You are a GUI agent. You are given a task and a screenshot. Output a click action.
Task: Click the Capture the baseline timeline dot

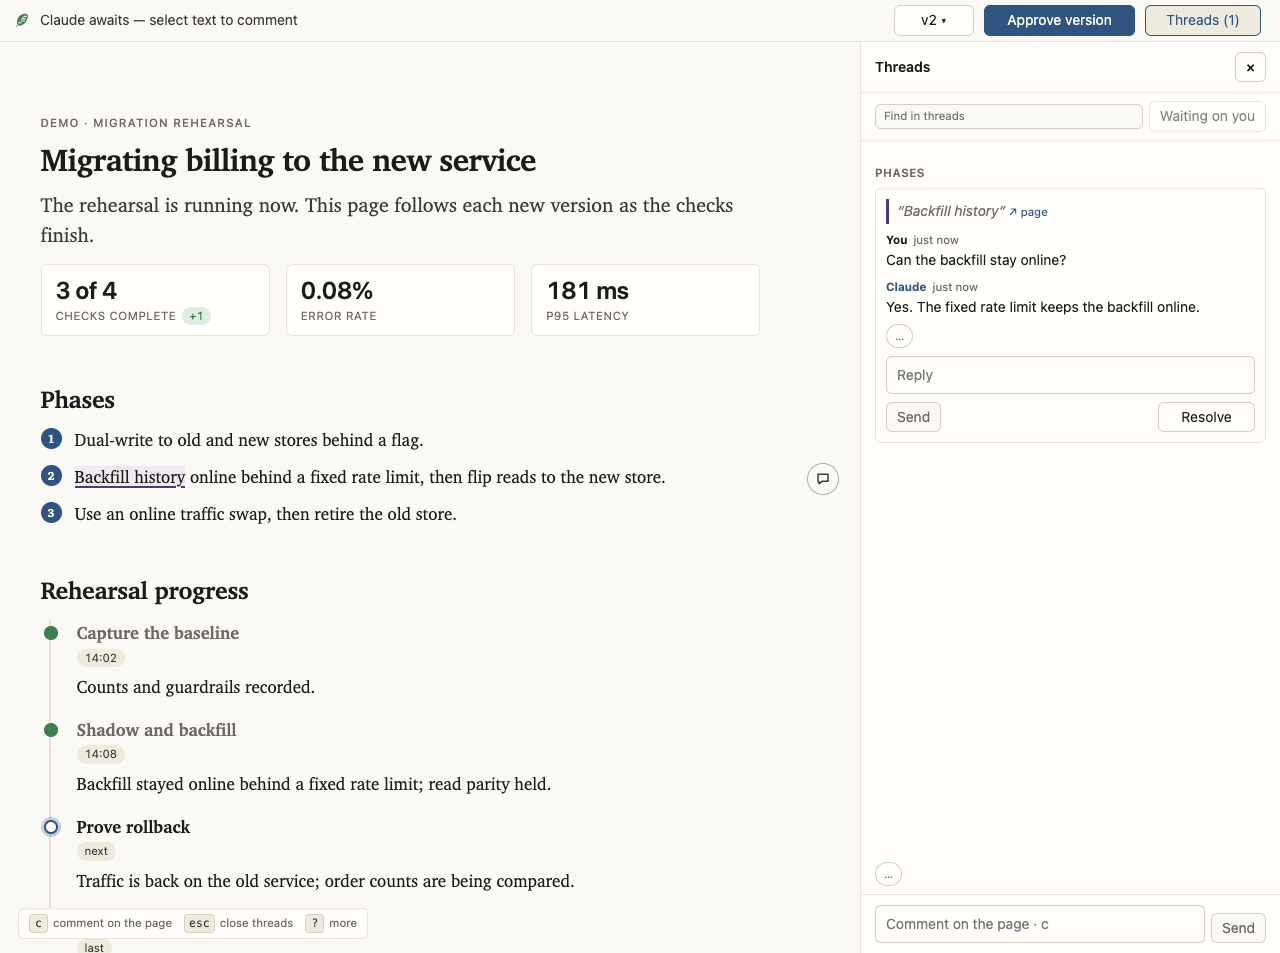(x=51, y=633)
